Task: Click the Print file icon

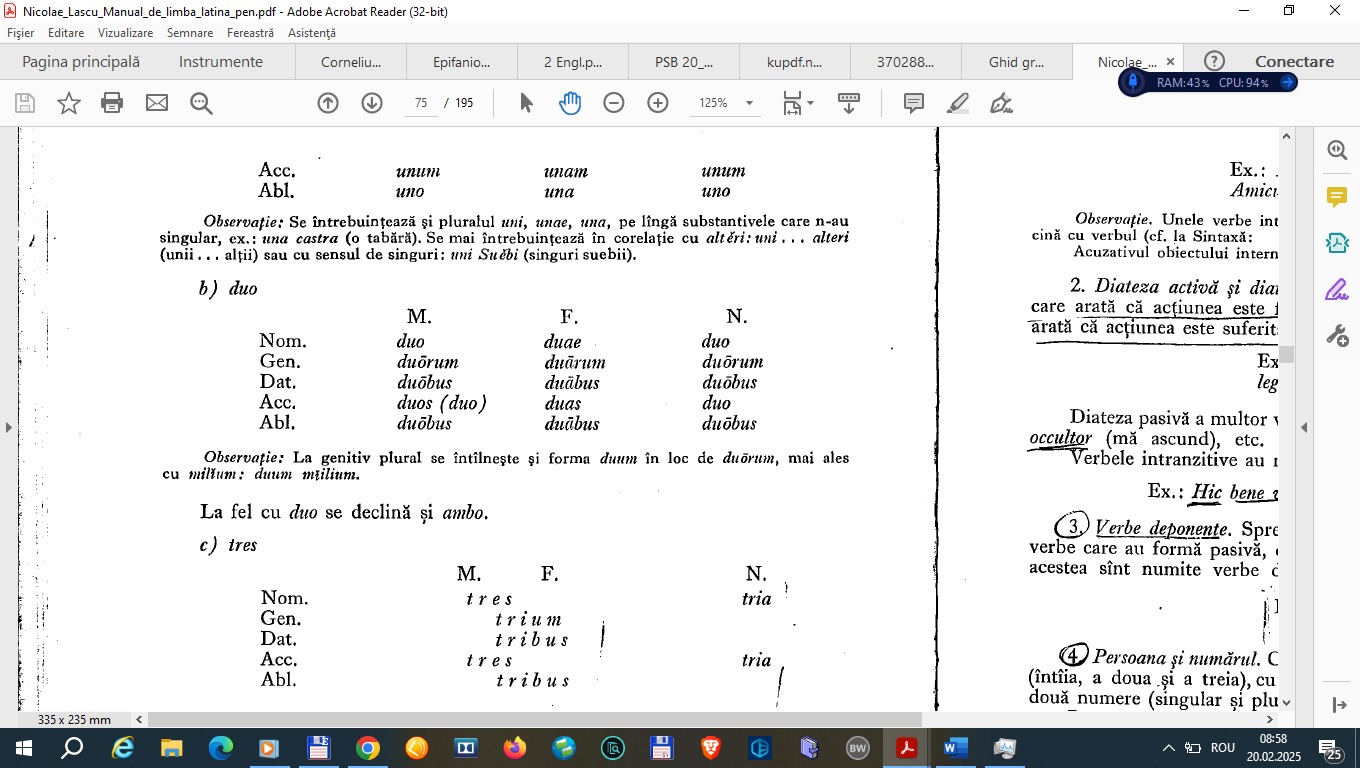Action: pos(112,103)
